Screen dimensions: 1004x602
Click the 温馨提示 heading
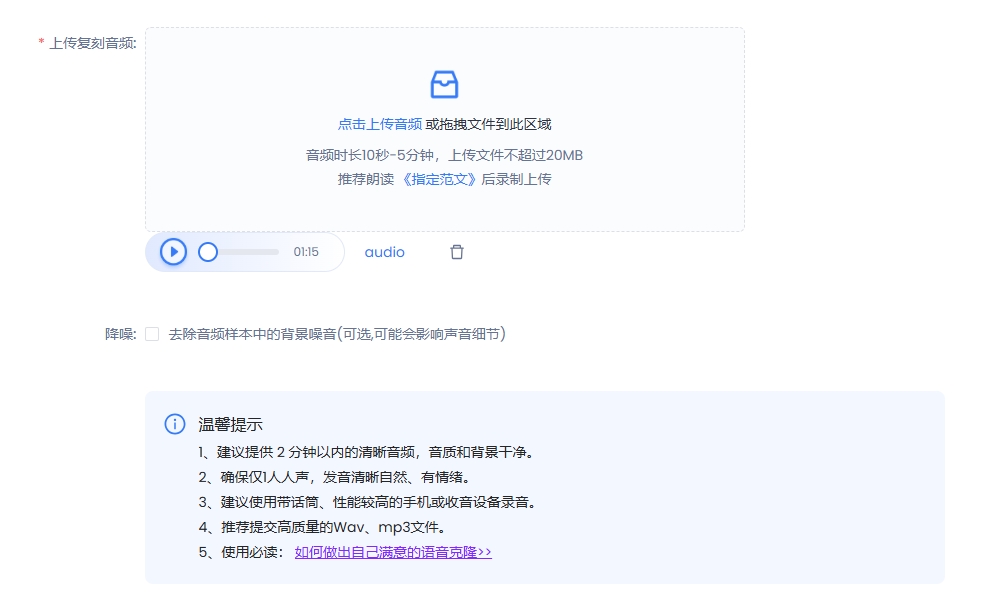coord(230,424)
